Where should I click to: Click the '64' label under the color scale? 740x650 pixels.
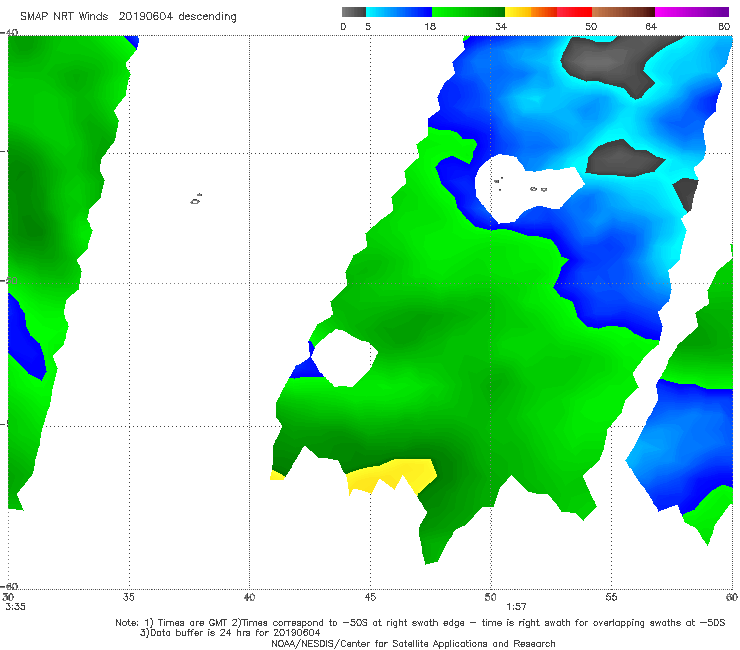click(x=651, y=26)
